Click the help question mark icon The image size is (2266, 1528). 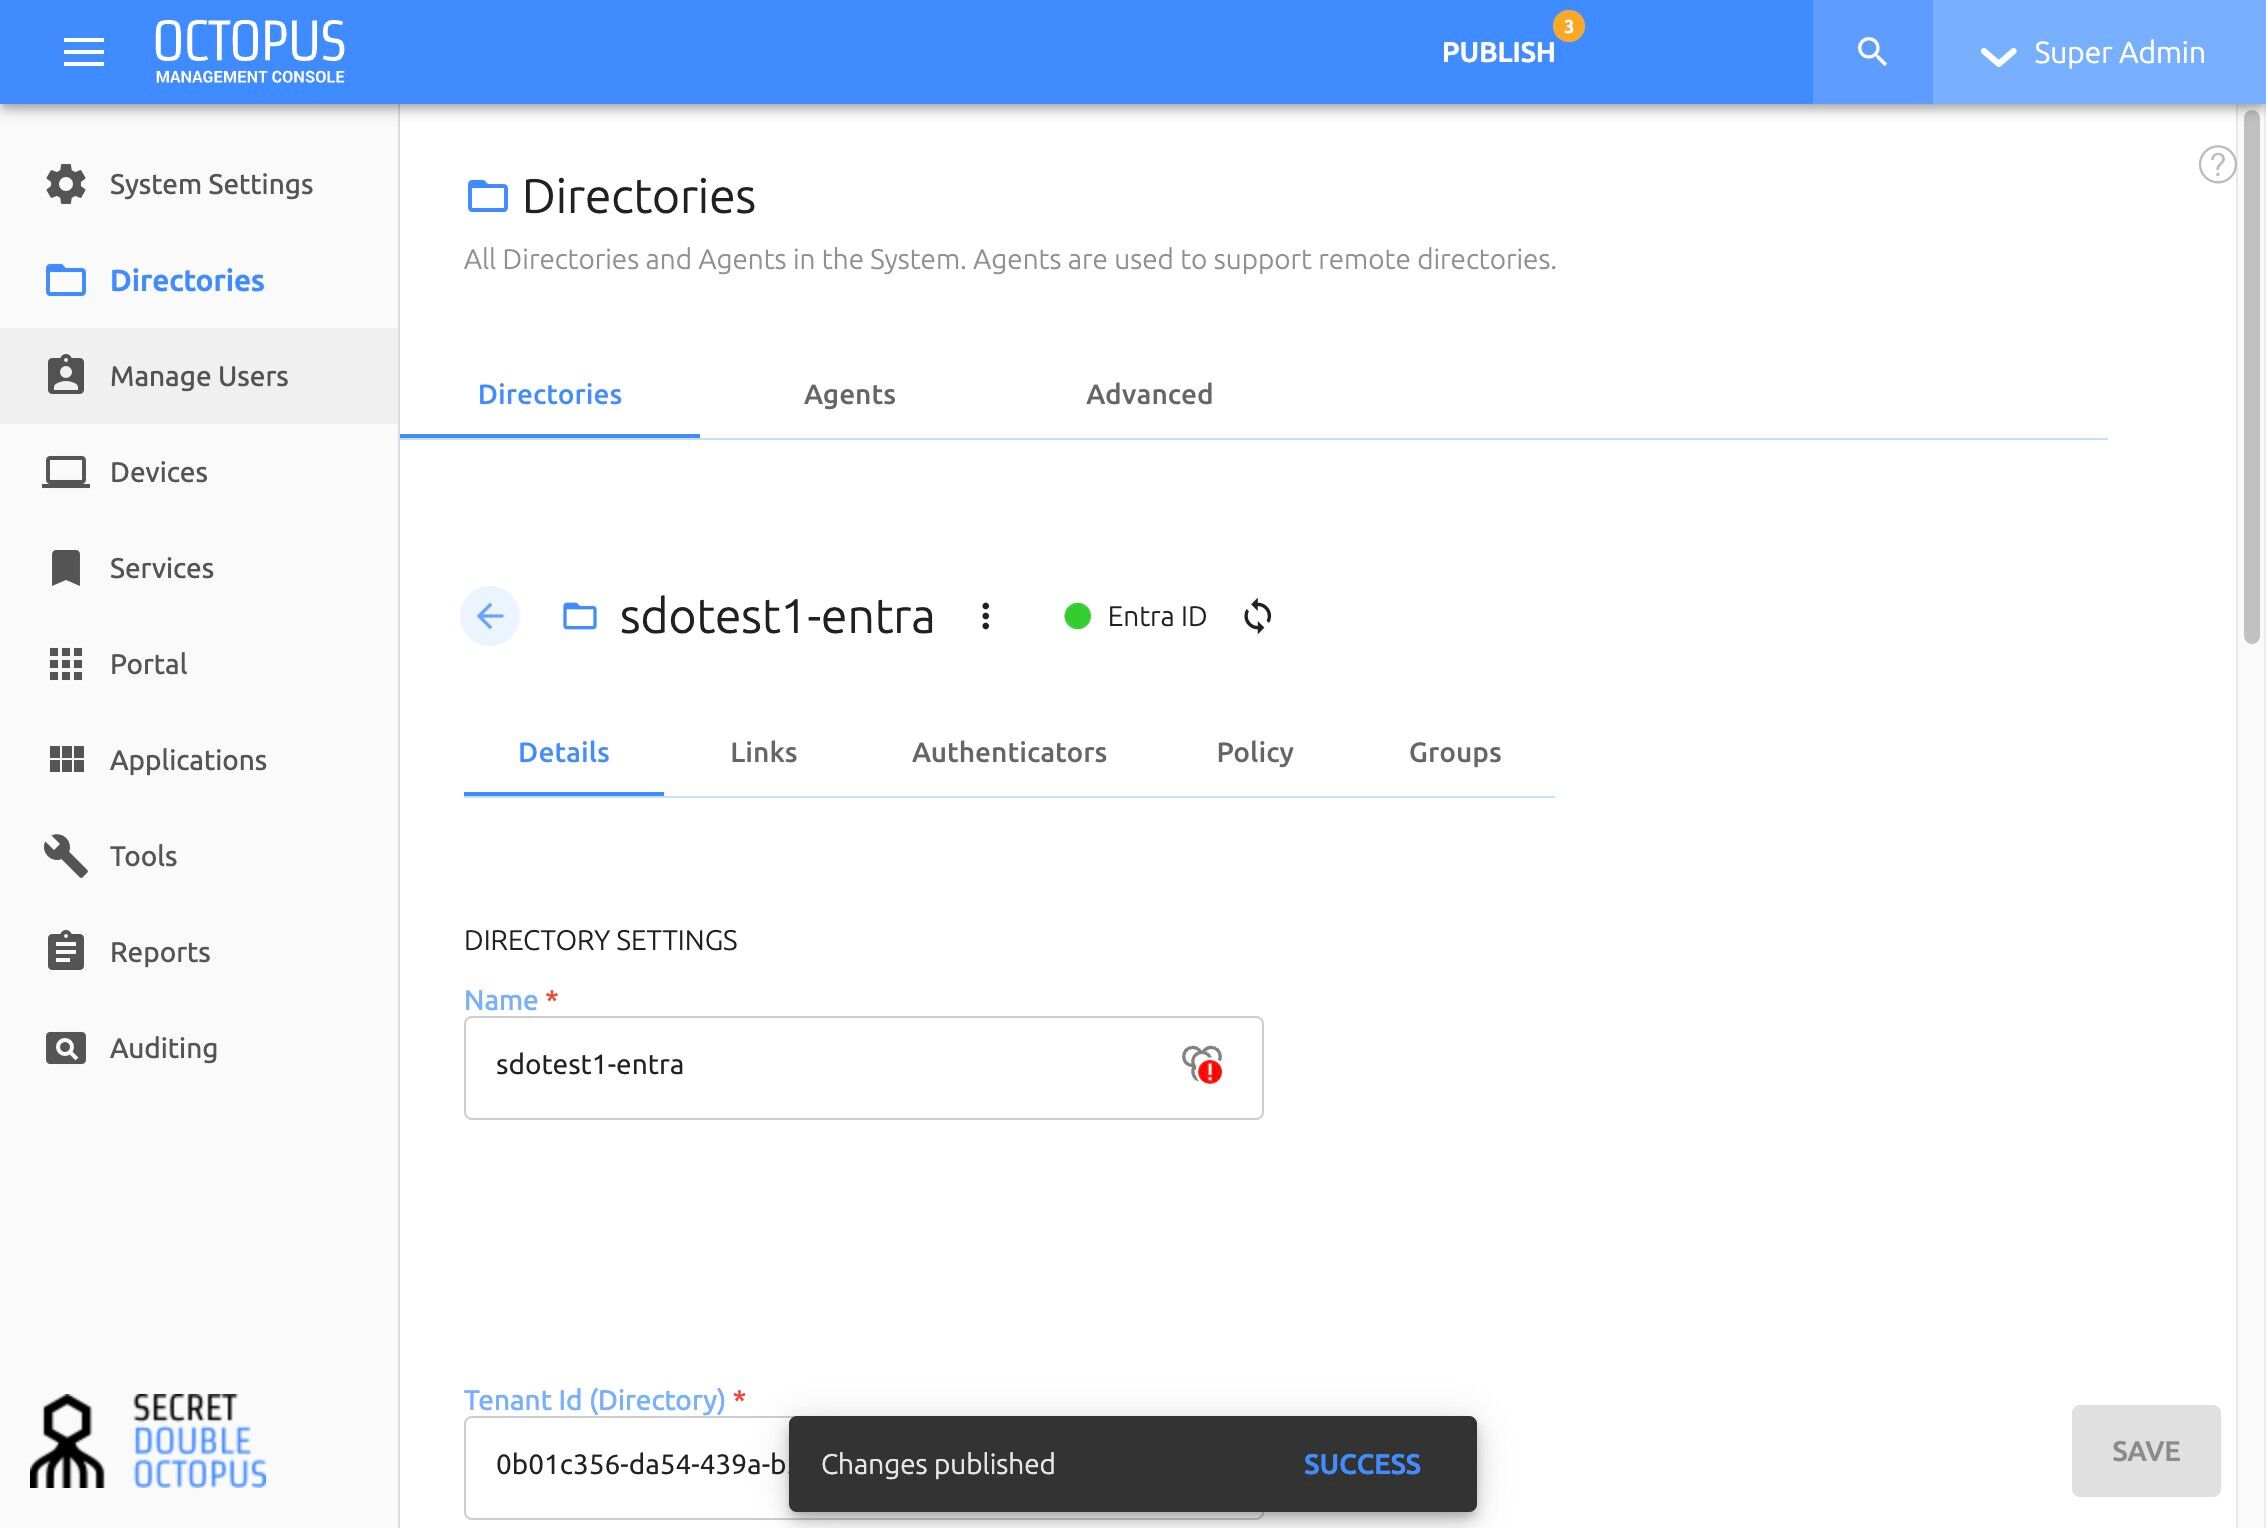2217,164
